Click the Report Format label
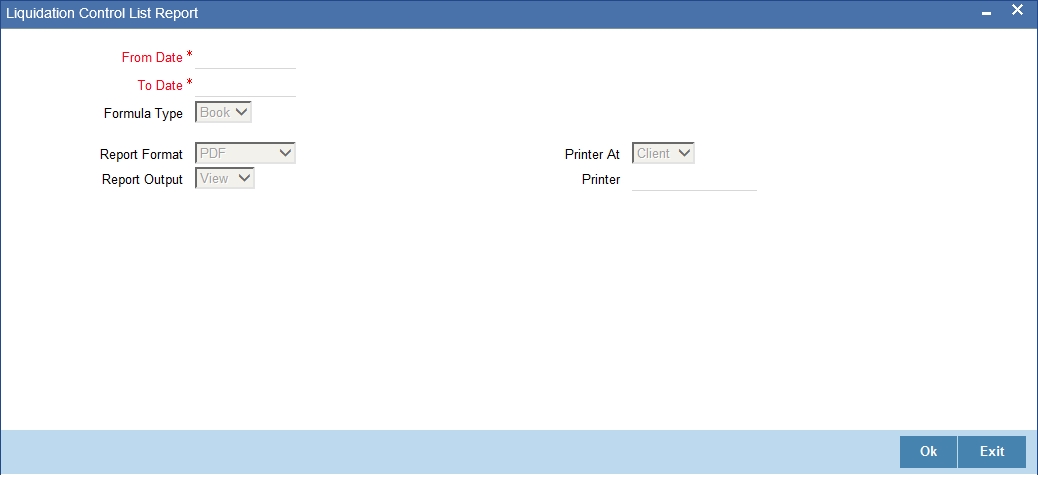 click(141, 154)
